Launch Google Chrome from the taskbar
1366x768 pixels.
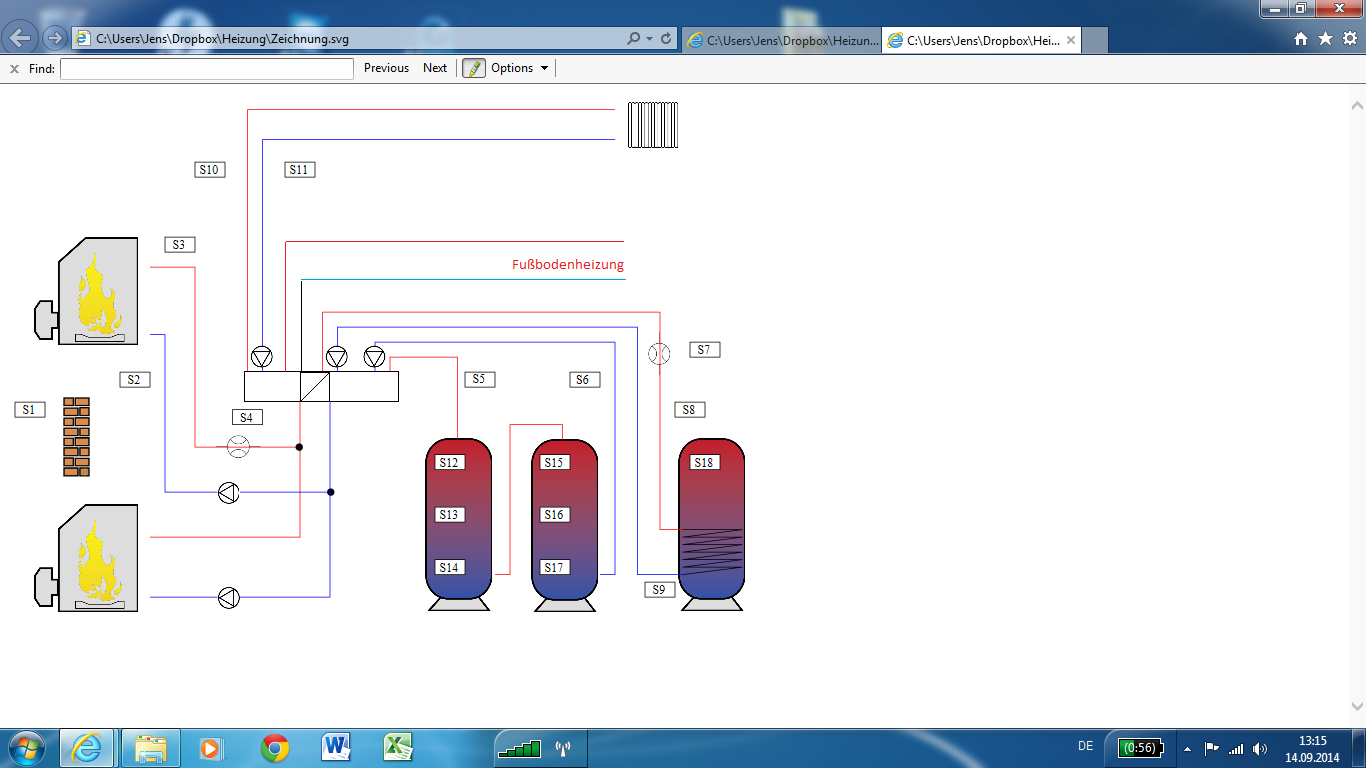(x=275, y=747)
